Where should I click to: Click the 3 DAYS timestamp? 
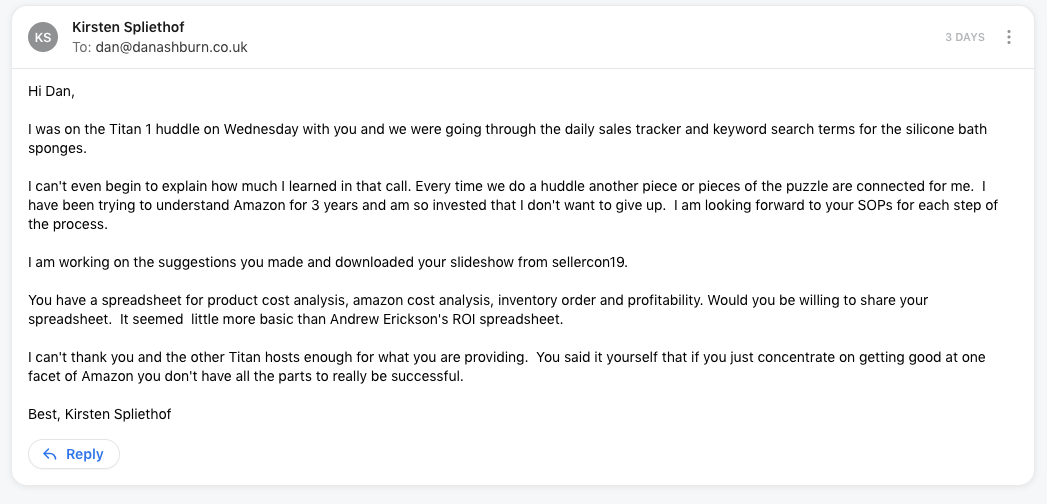964,37
